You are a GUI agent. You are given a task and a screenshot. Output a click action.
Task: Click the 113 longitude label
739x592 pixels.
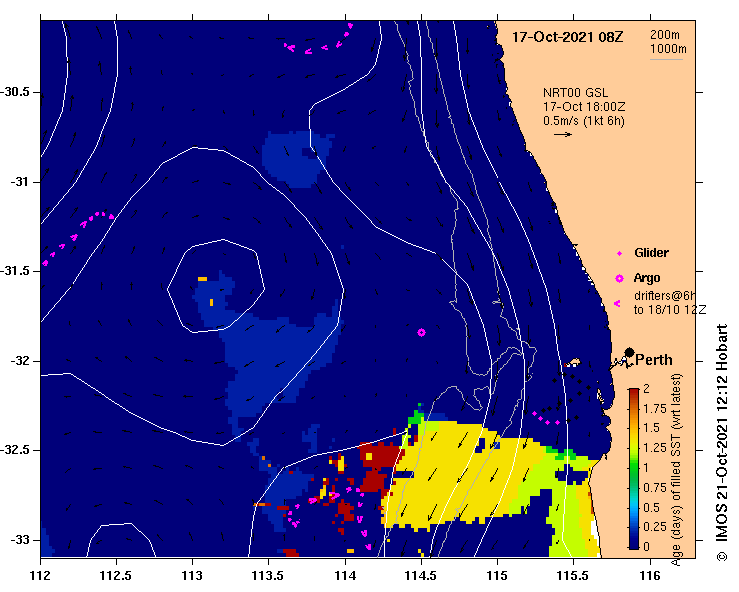tap(192, 576)
